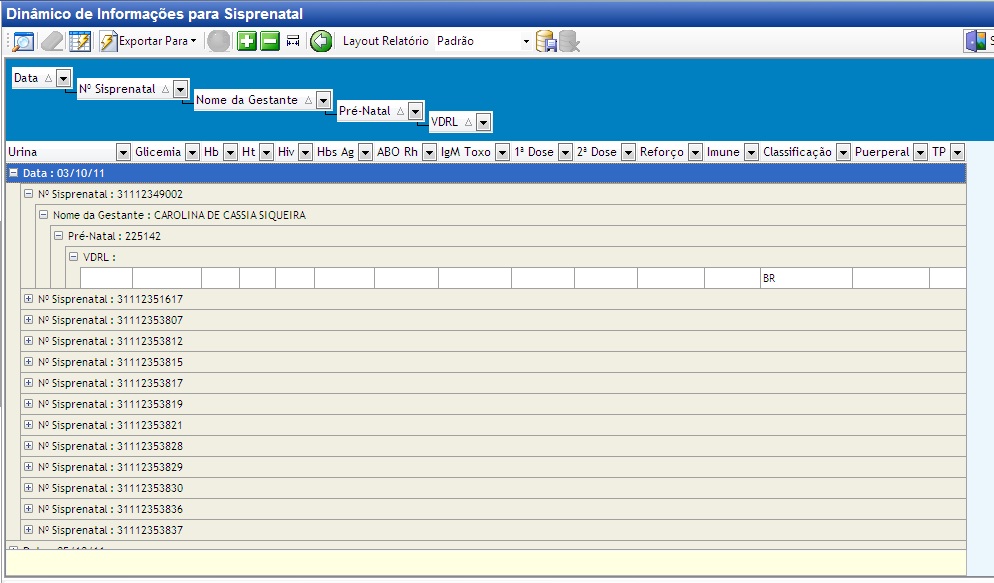994x583 pixels.
Task: Open the Imune column filter dropdown
Action: 751,152
